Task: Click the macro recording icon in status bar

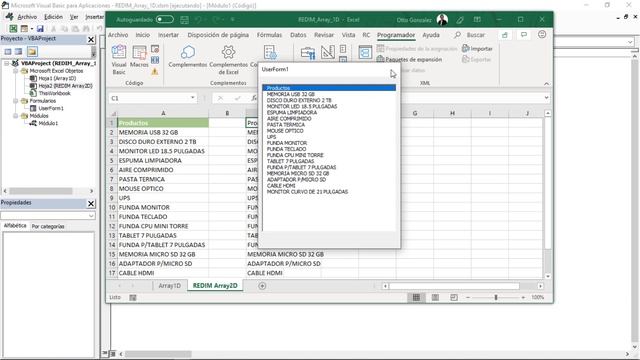Action: tap(133, 298)
